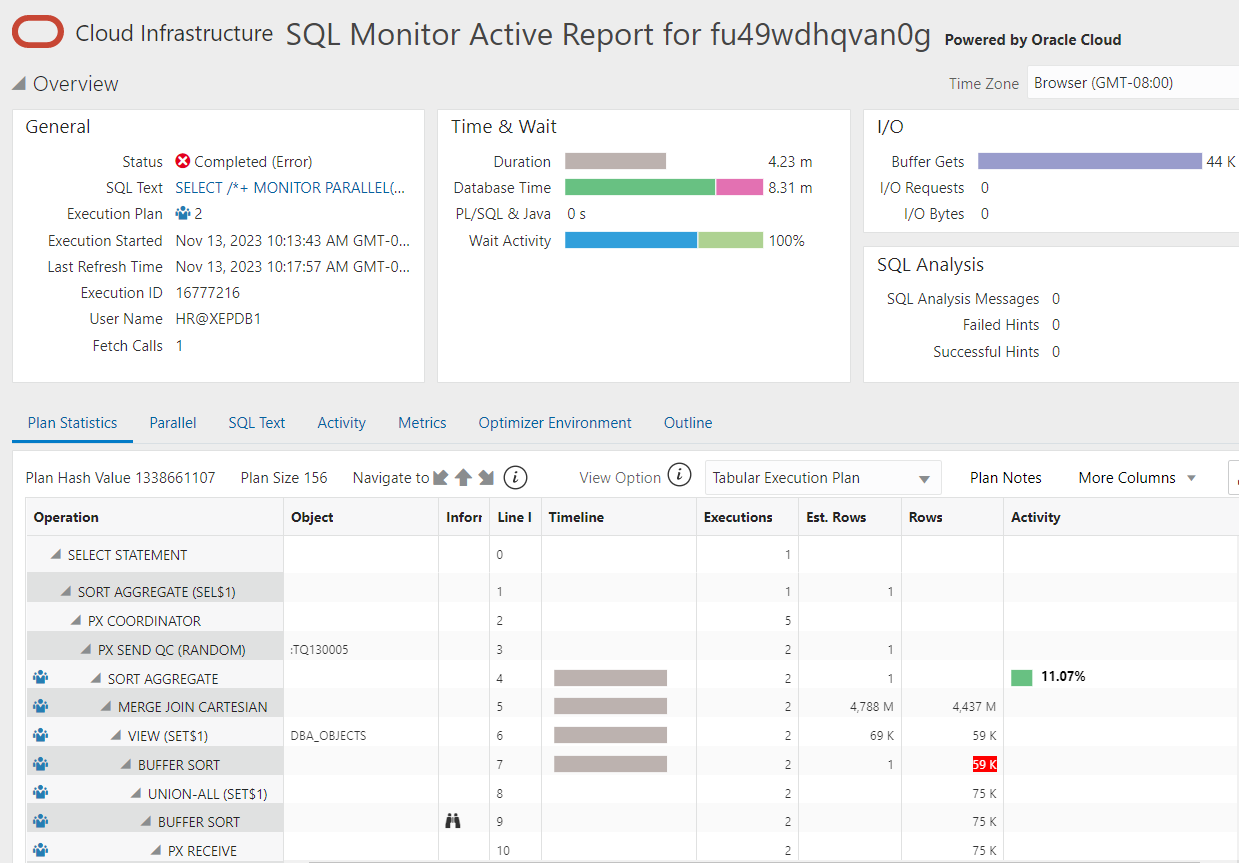This screenshot has width=1239, height=863.
Task: Click parallel icon on PX RECEIVE row
Action: click(41, 850)
